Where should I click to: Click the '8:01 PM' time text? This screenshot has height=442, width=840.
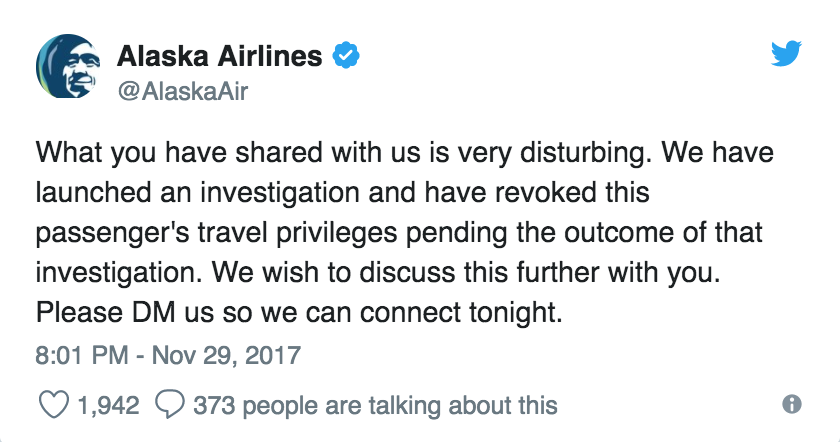(82, 356)
